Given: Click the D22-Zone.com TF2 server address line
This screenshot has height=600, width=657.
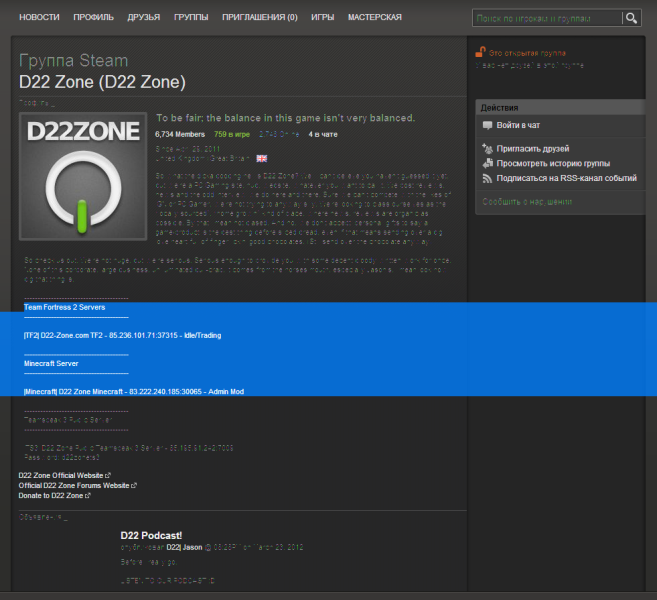Looking at the screenshot, I should (x=122, y=335).
